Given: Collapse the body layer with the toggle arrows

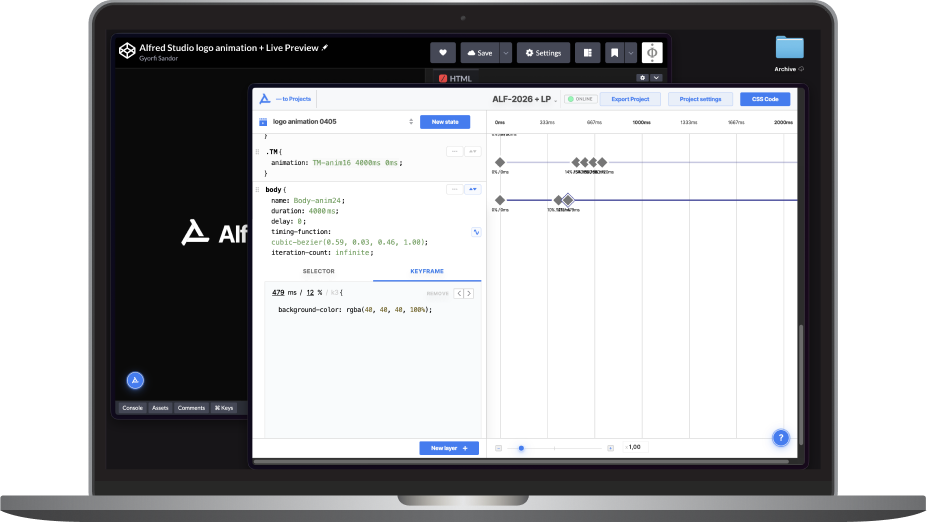Looking at the screenshot, I should click(472, 190).
